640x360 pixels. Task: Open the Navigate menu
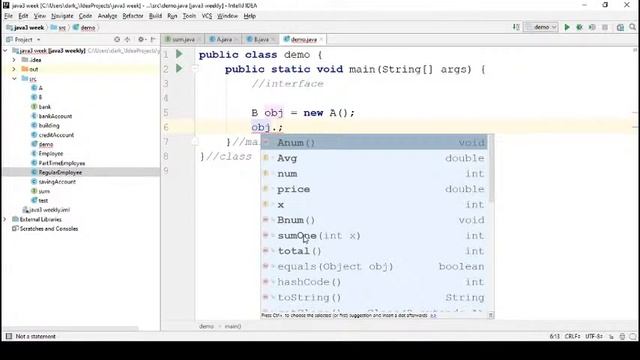62,16
